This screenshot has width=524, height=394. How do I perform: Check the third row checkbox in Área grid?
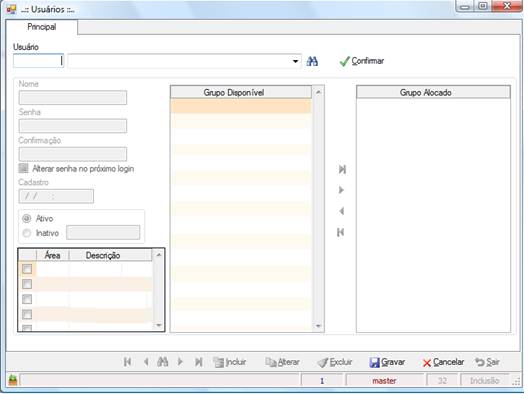pyautogui.click(x=27, y=299)
